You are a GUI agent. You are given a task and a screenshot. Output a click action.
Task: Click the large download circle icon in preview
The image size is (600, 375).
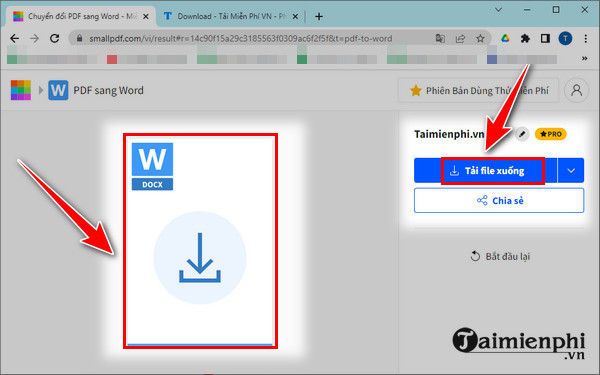pyautogui.click(x=200, y=258)
